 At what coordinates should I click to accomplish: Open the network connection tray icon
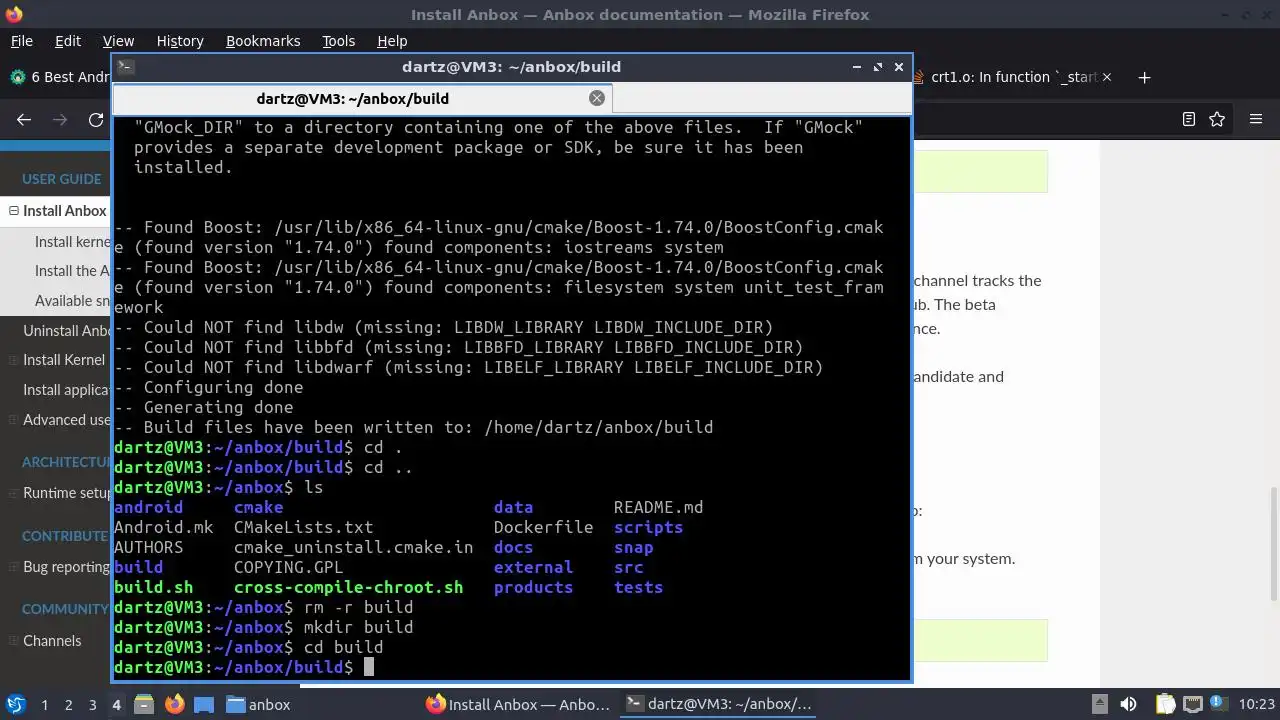[1193, 704]
